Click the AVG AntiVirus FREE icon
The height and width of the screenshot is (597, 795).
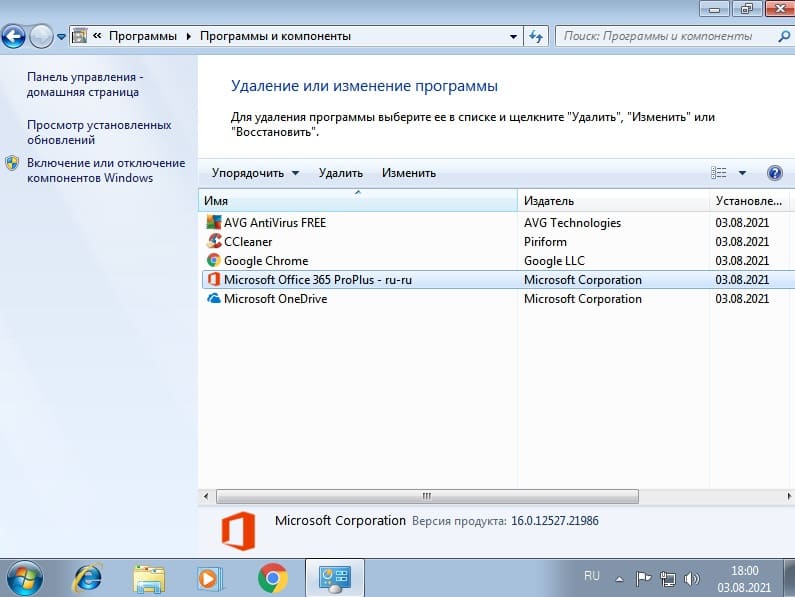tap(214, 222)
